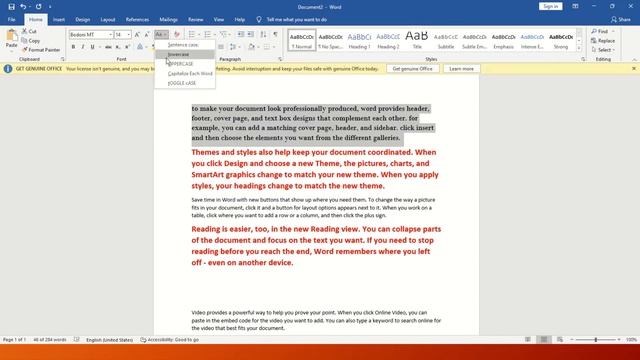The width and height of the screenshot is (640, 360).
Task: Toggle Show/Hide paragraph marks
Action: [x=276, y=35]
